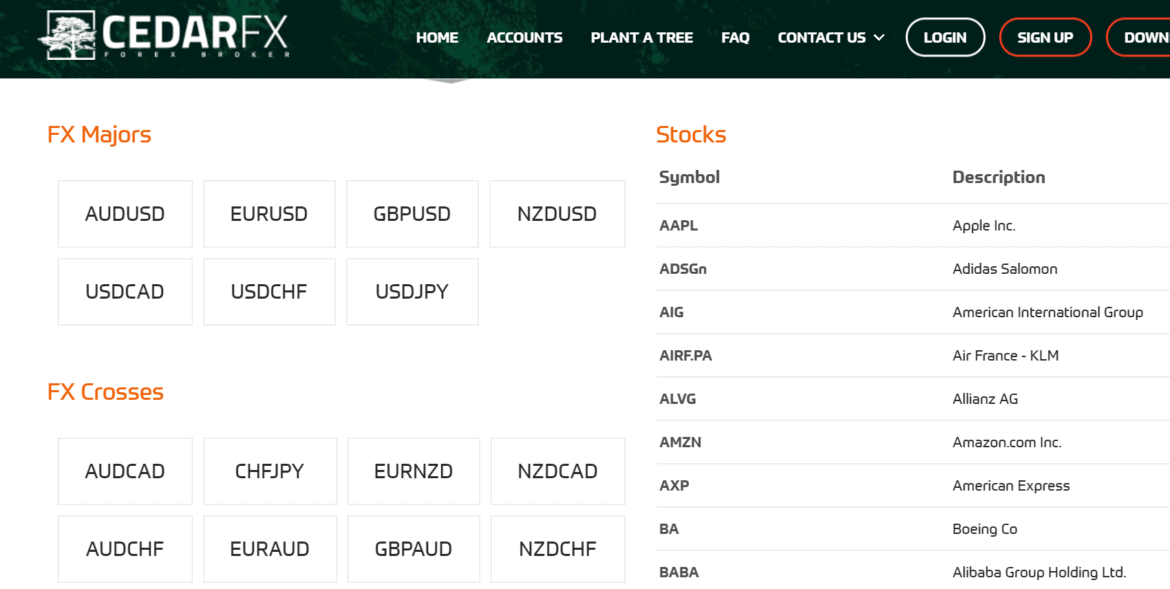This screenshot has height=589, width=1170.
Task: Open the CONTACT US dropdown menu
Action: 822,37
